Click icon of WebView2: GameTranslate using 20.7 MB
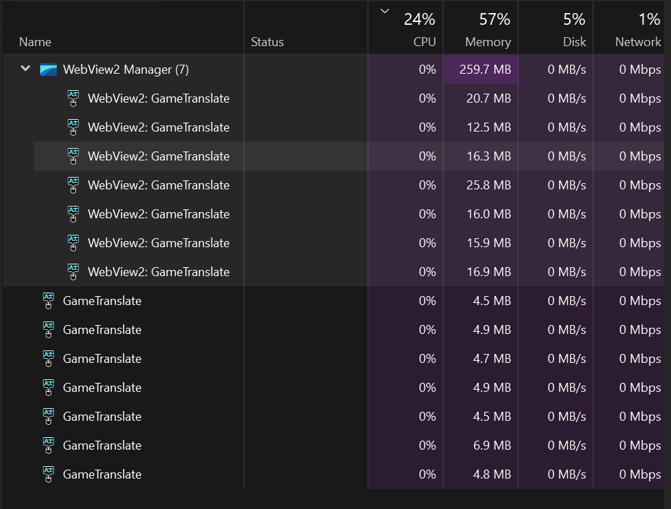The height and width of the screenshot is (509, 671). 73,98
